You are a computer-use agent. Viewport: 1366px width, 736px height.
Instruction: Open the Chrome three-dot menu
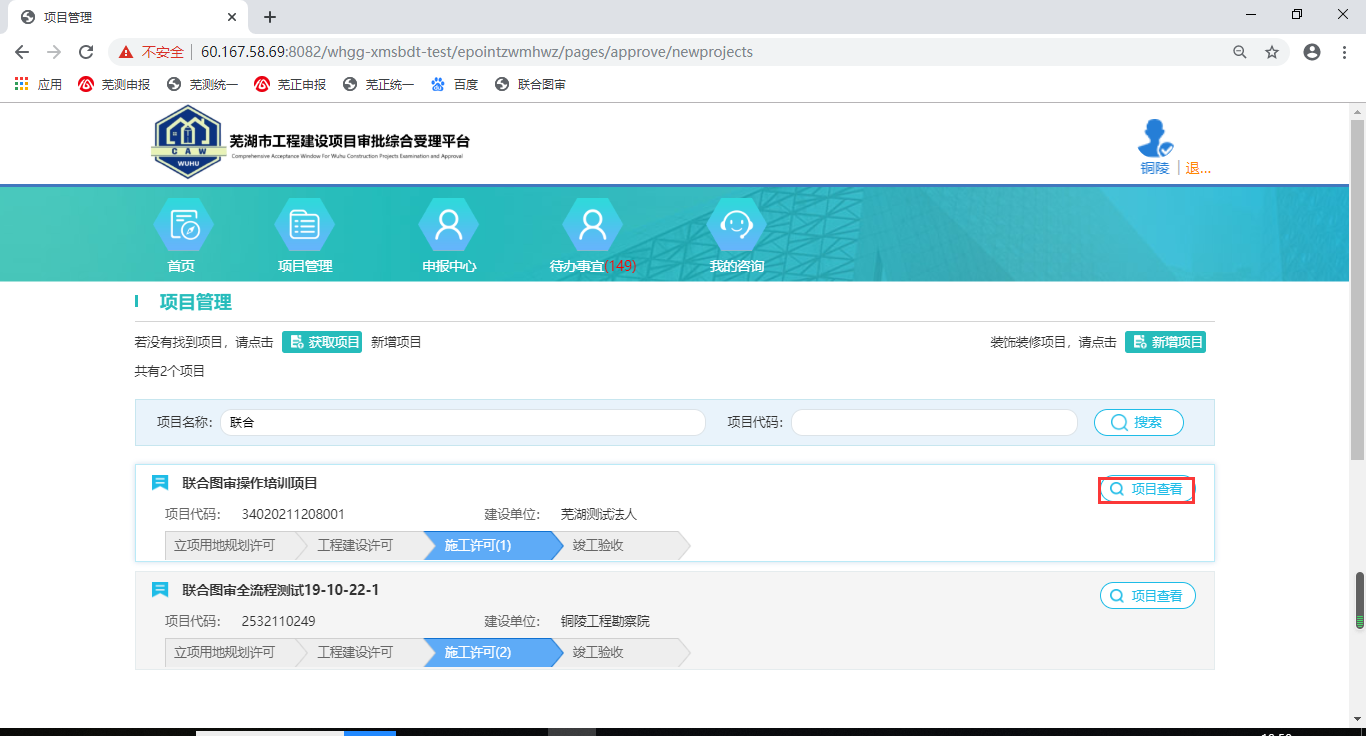(x=1344, y=52)
